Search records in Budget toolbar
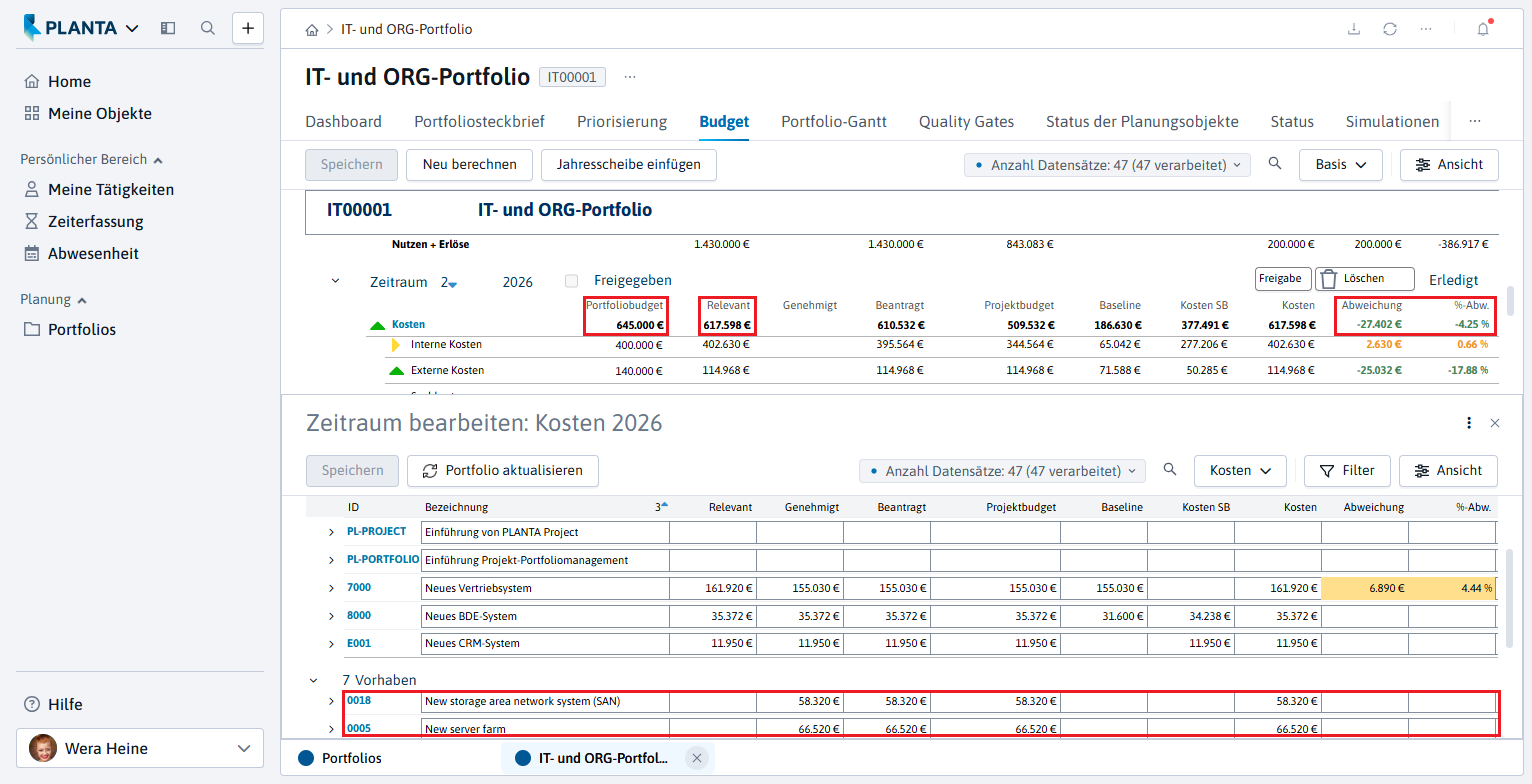 tap(1274, 164)
